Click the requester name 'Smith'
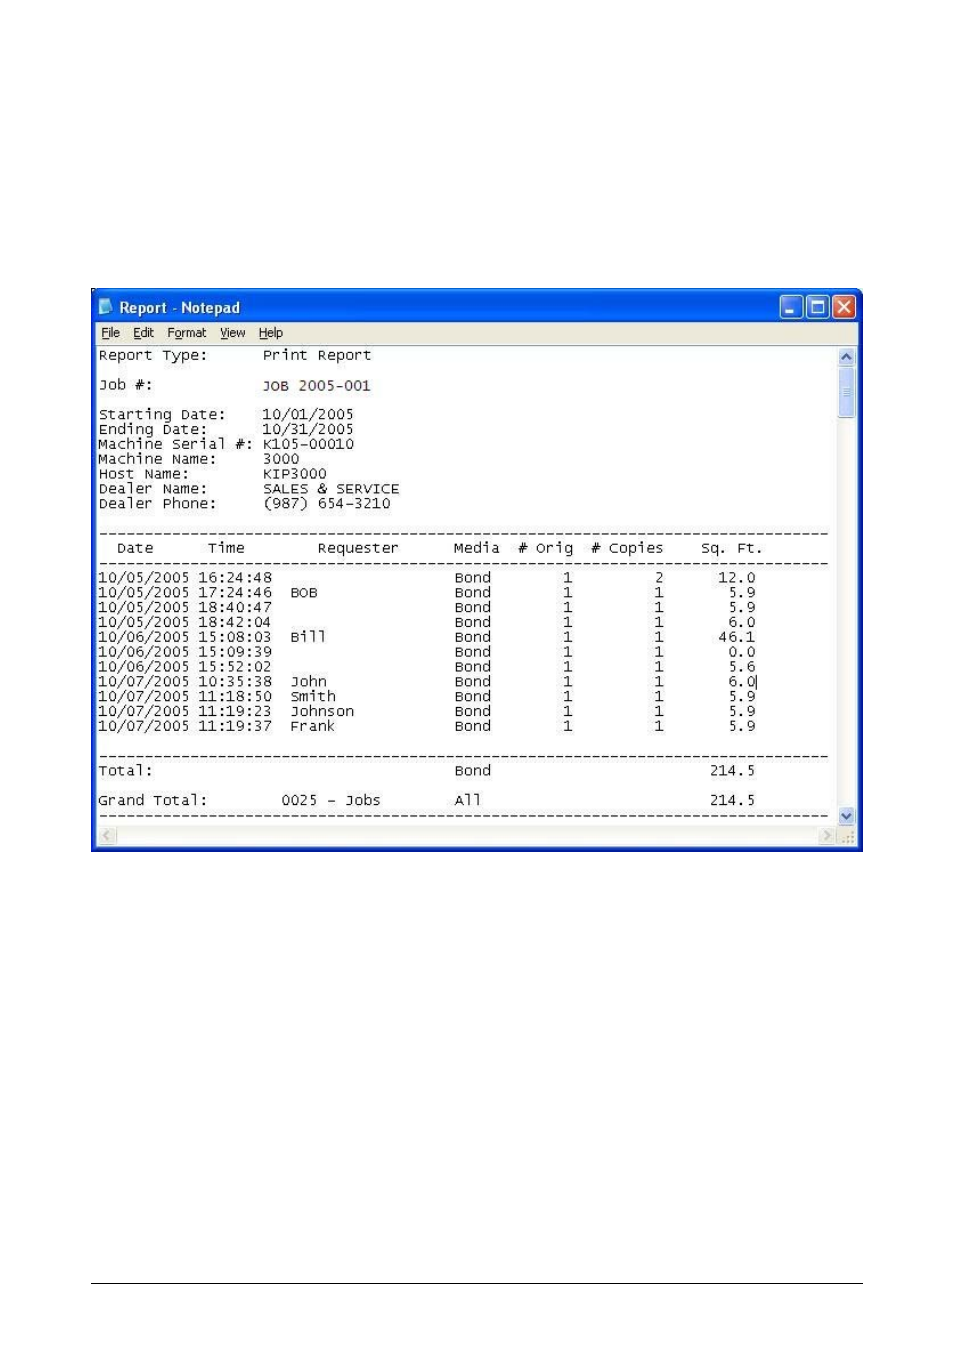Image resolution: width=954 pixels, height=1350 pixels. tap(313, 696)
